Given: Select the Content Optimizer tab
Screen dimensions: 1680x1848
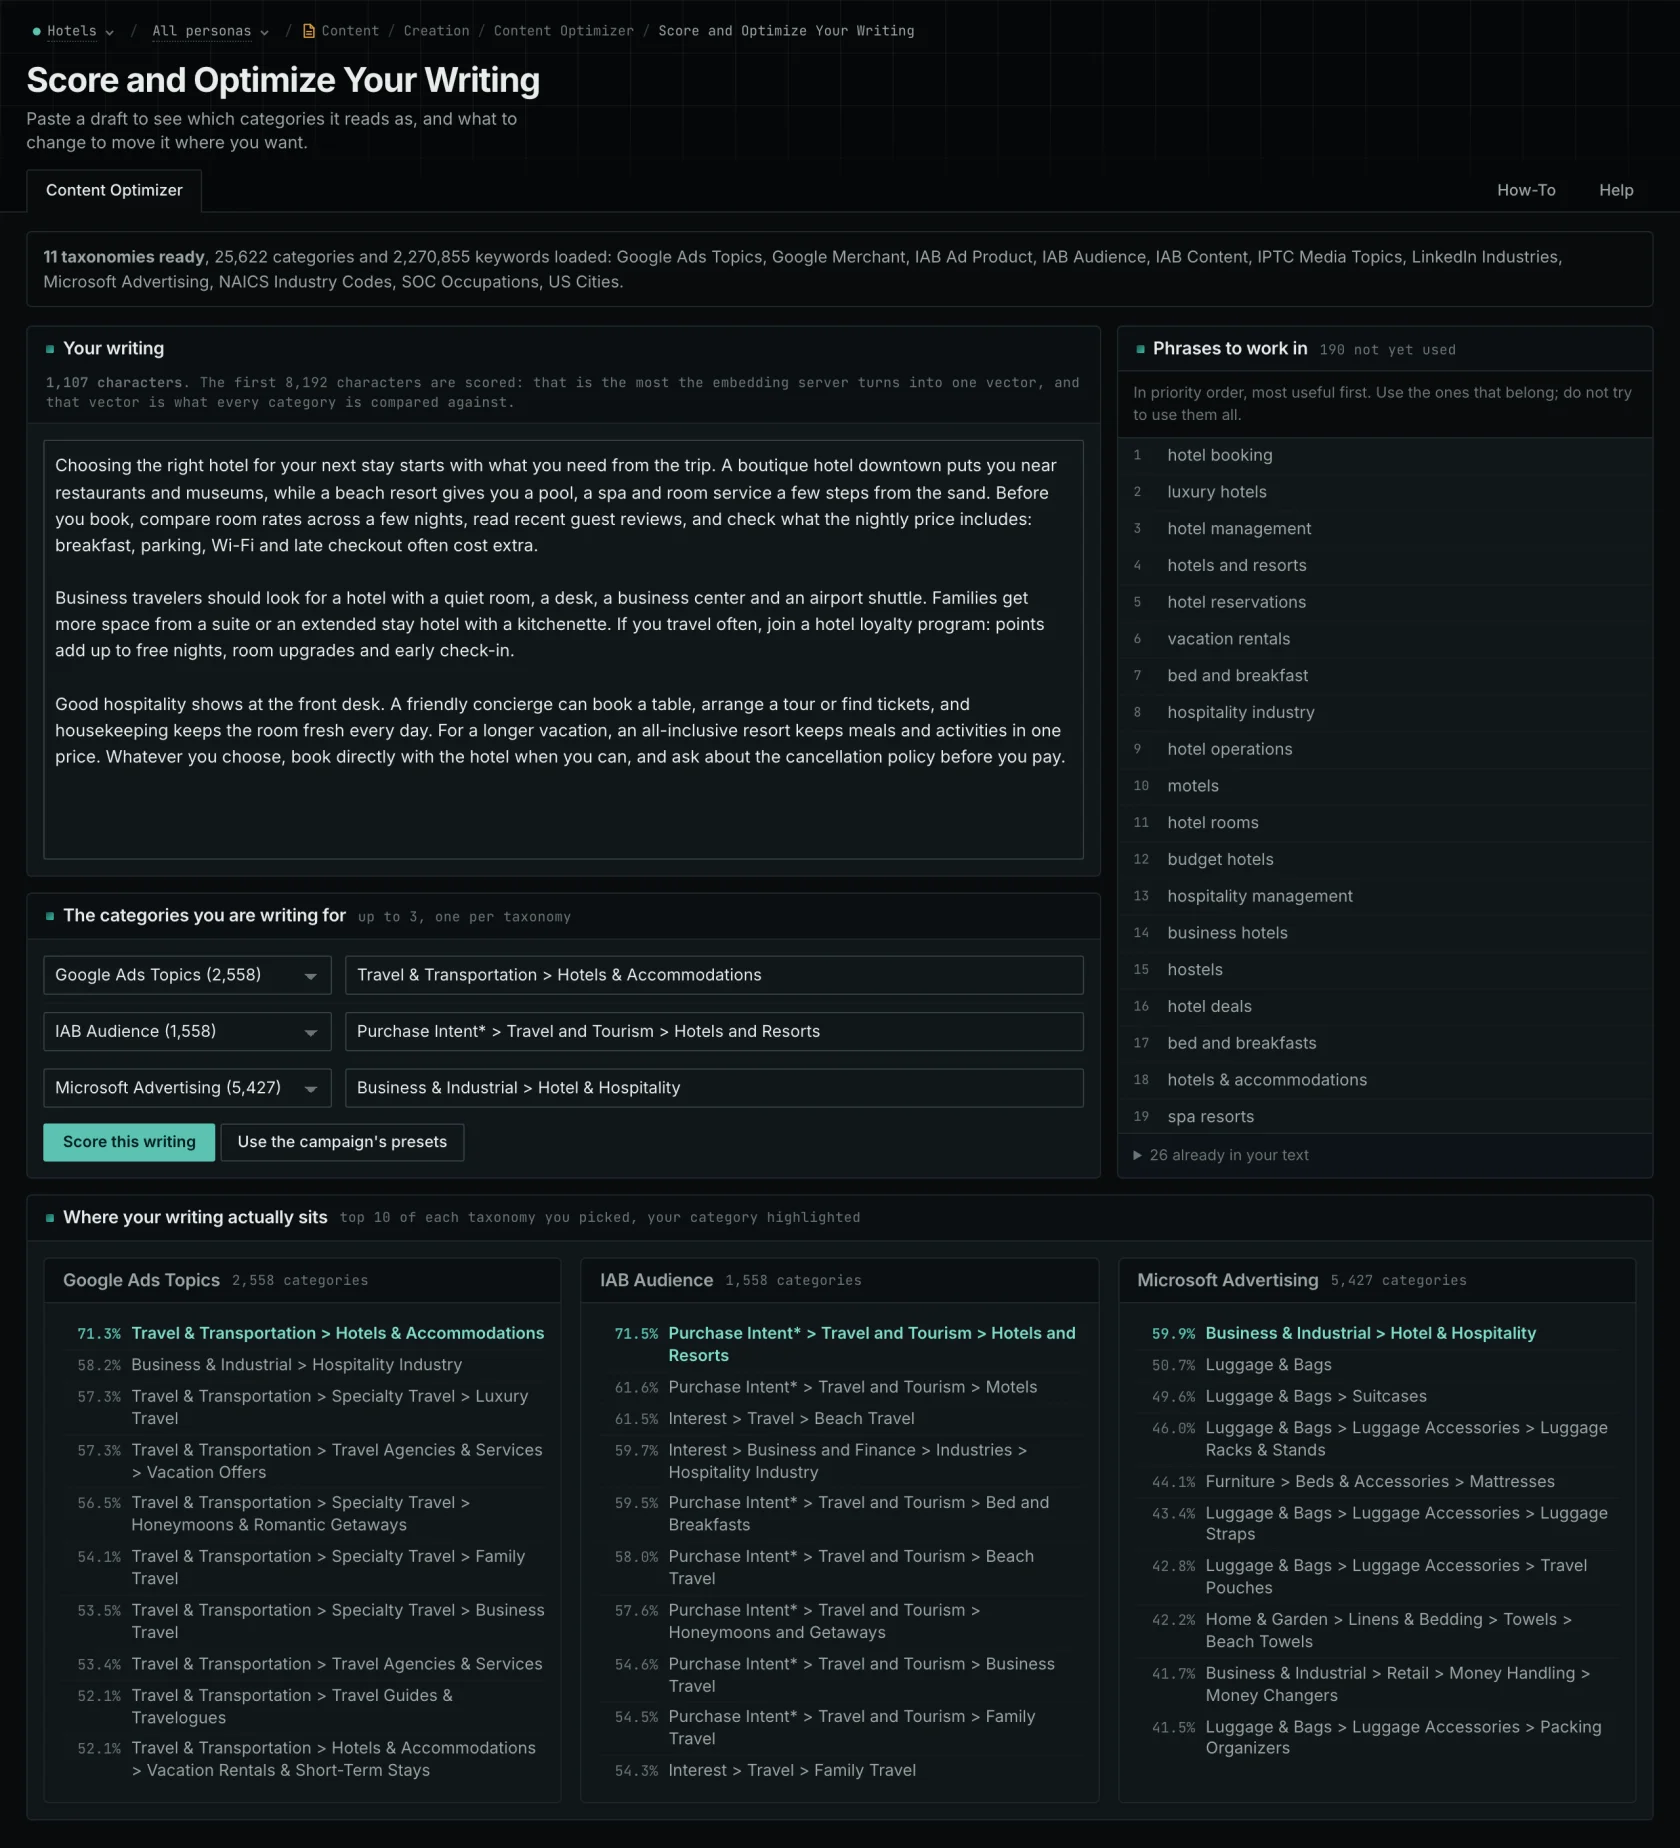Looking at the screenshot, I should (x=114, y=190).
